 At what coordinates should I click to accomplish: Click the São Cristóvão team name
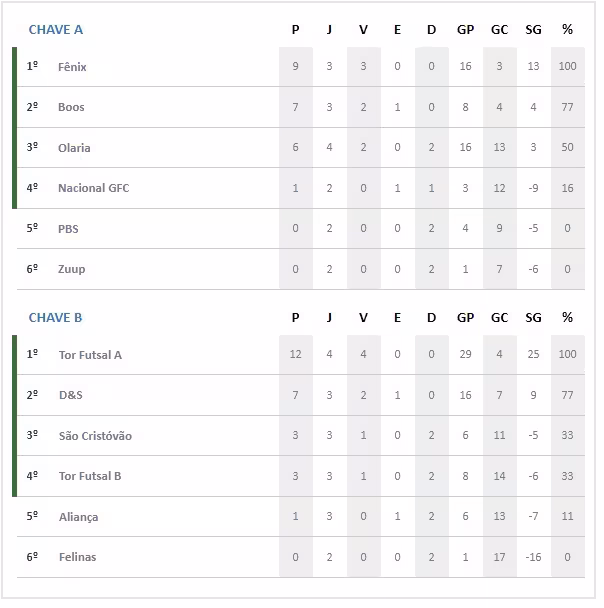[x=94, y=436]
